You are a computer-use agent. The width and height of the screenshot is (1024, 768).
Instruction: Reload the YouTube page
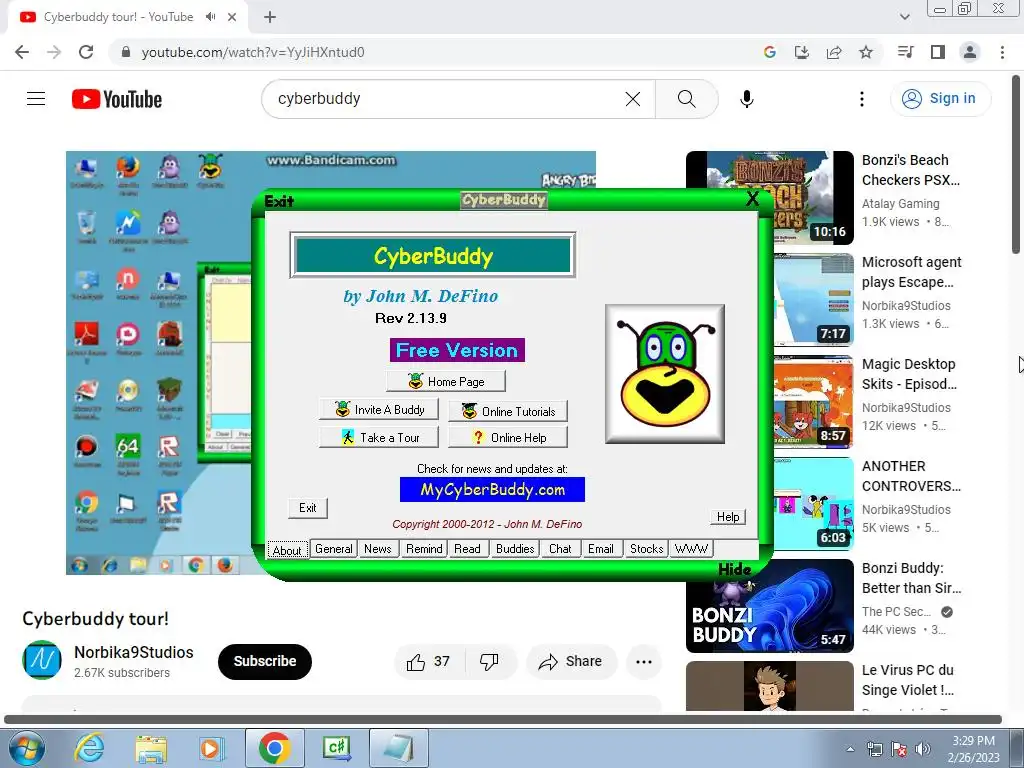click(86, 52)
